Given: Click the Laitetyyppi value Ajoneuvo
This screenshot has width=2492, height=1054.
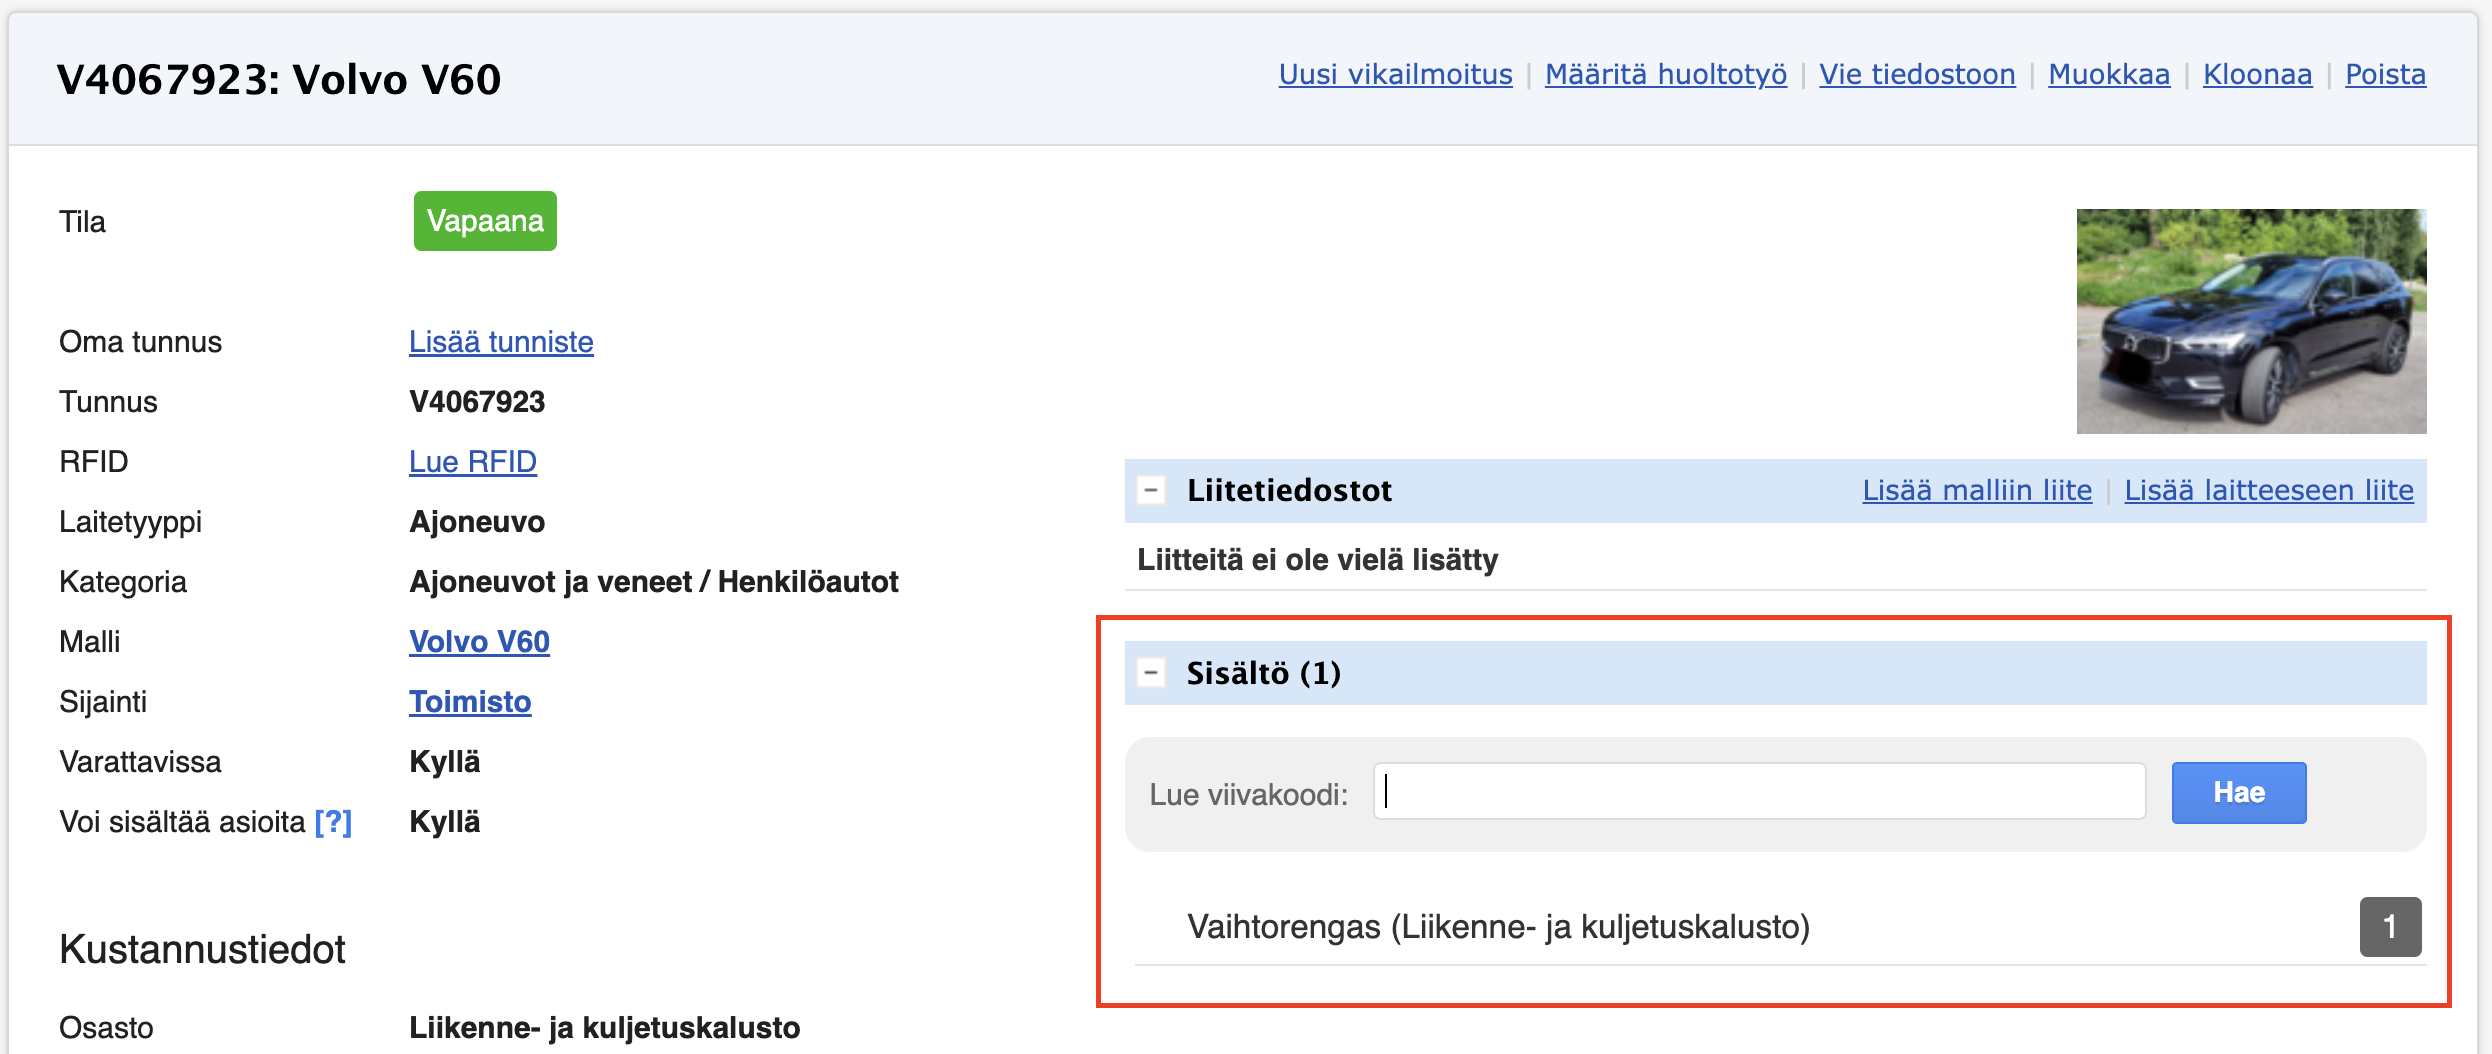Looking at the screenshot, I should click(477, 522).
